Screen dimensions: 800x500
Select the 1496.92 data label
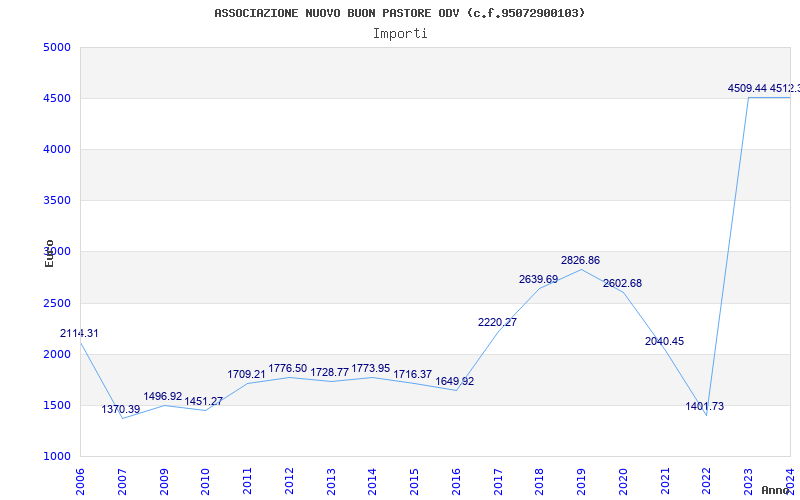click(162, 396)
